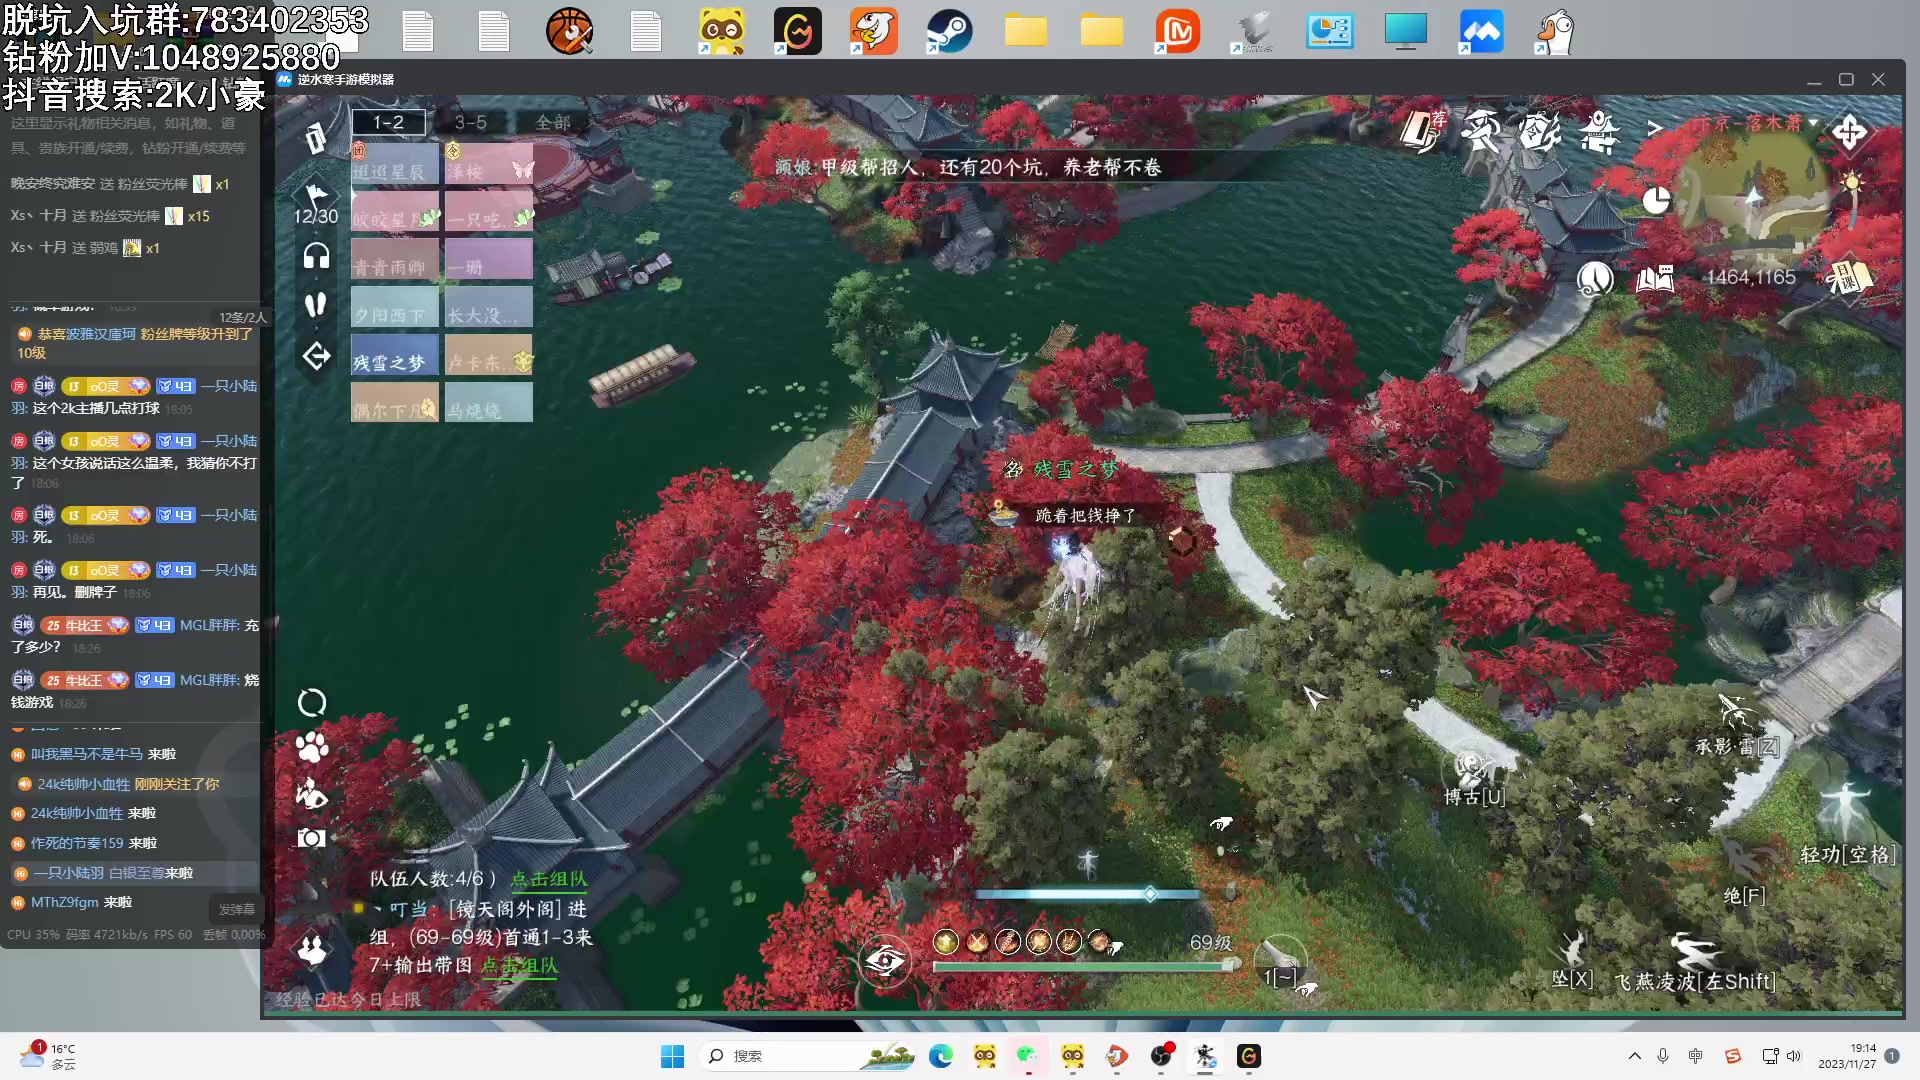The width and height of the screenshot is (1920, 1080).
Task: Select team member 长大没…
Action: point(489,307)
